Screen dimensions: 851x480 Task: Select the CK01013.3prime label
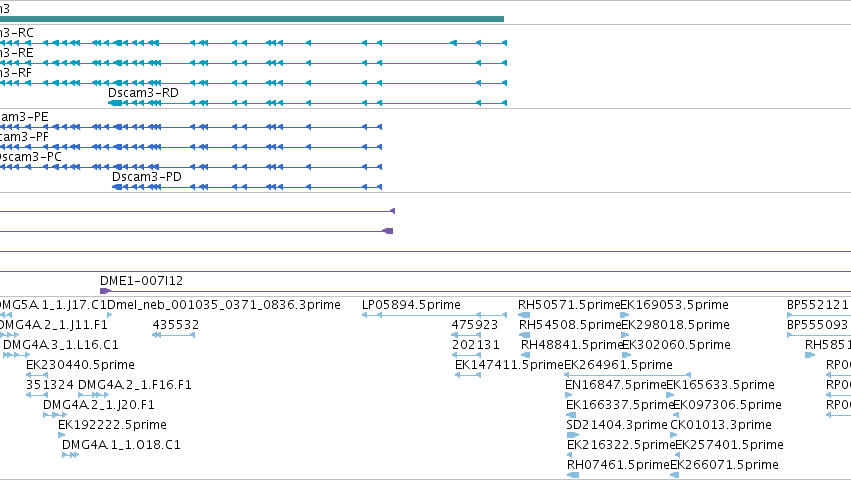click(721, 425)
